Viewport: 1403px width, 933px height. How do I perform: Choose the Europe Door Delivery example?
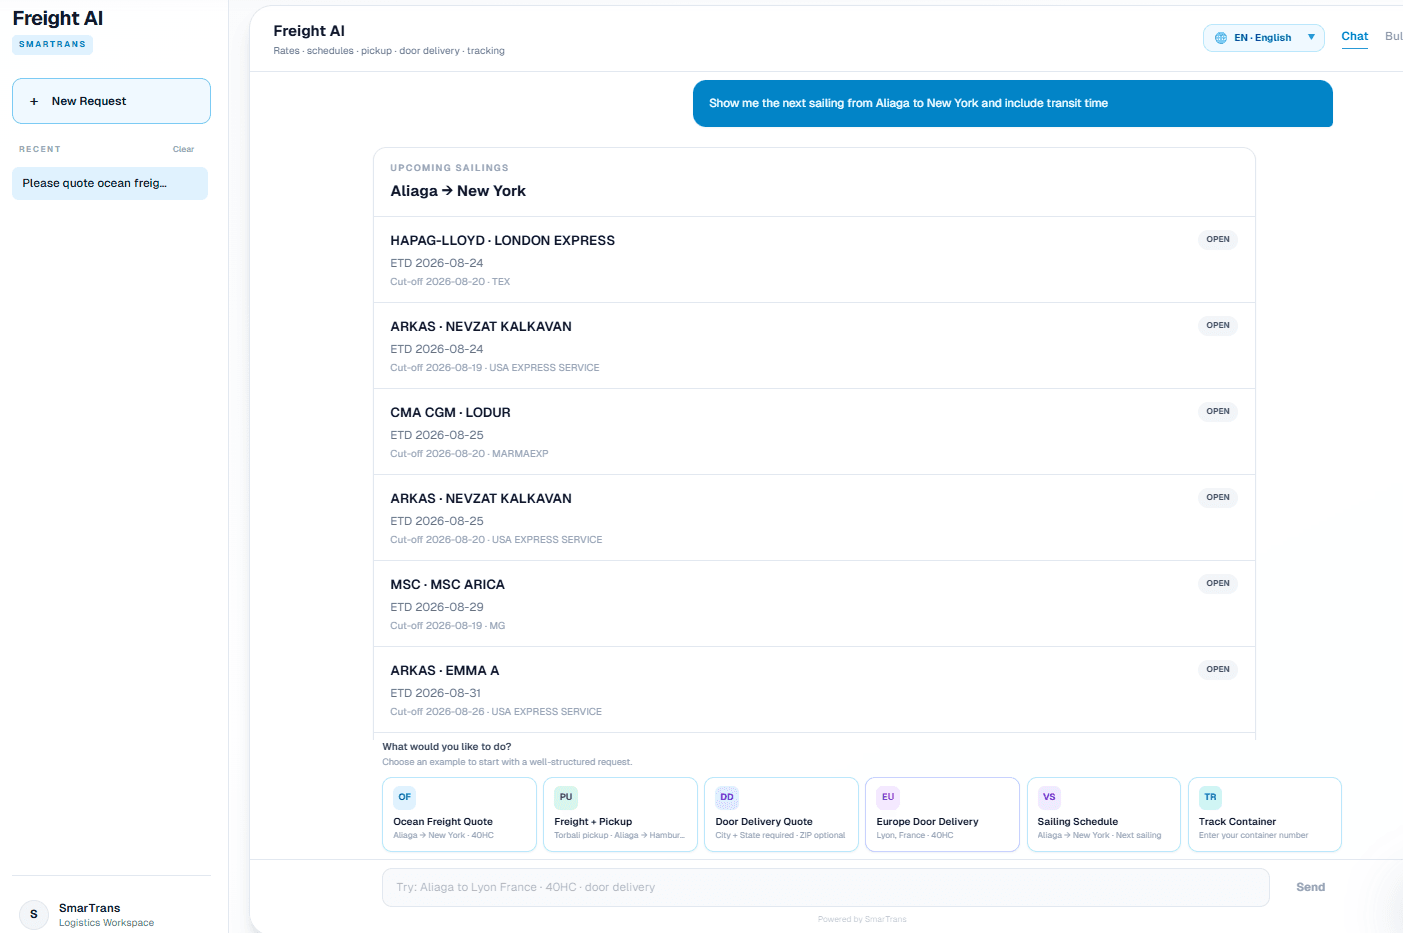(942, 814)
